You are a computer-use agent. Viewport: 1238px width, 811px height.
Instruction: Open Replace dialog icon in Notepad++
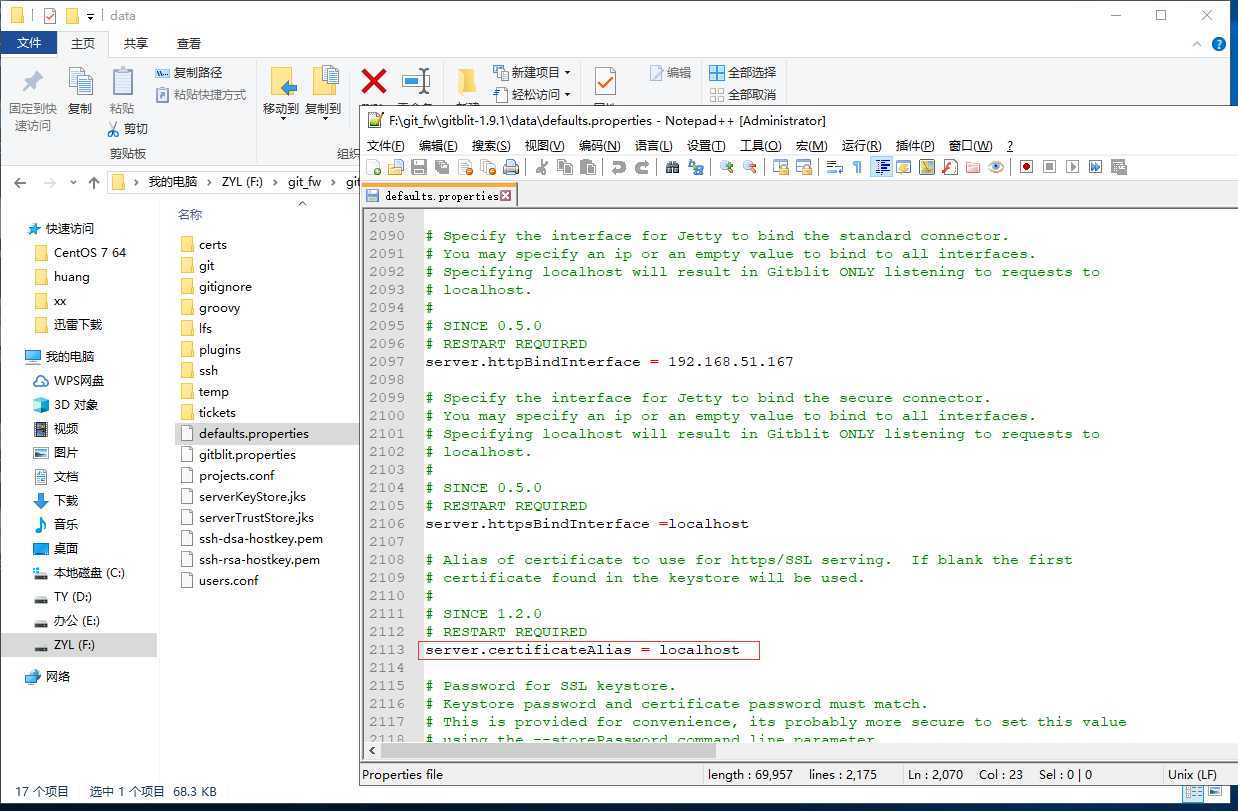point(696,167)
